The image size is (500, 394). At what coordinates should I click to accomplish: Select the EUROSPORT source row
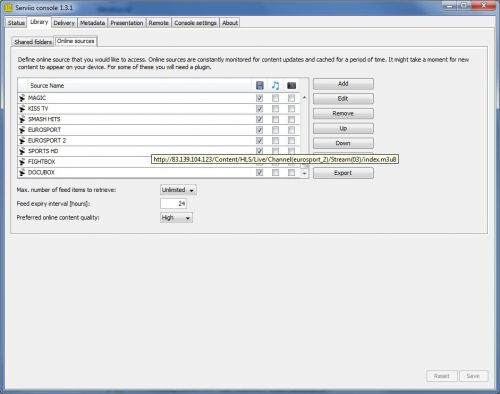(159, 130)
